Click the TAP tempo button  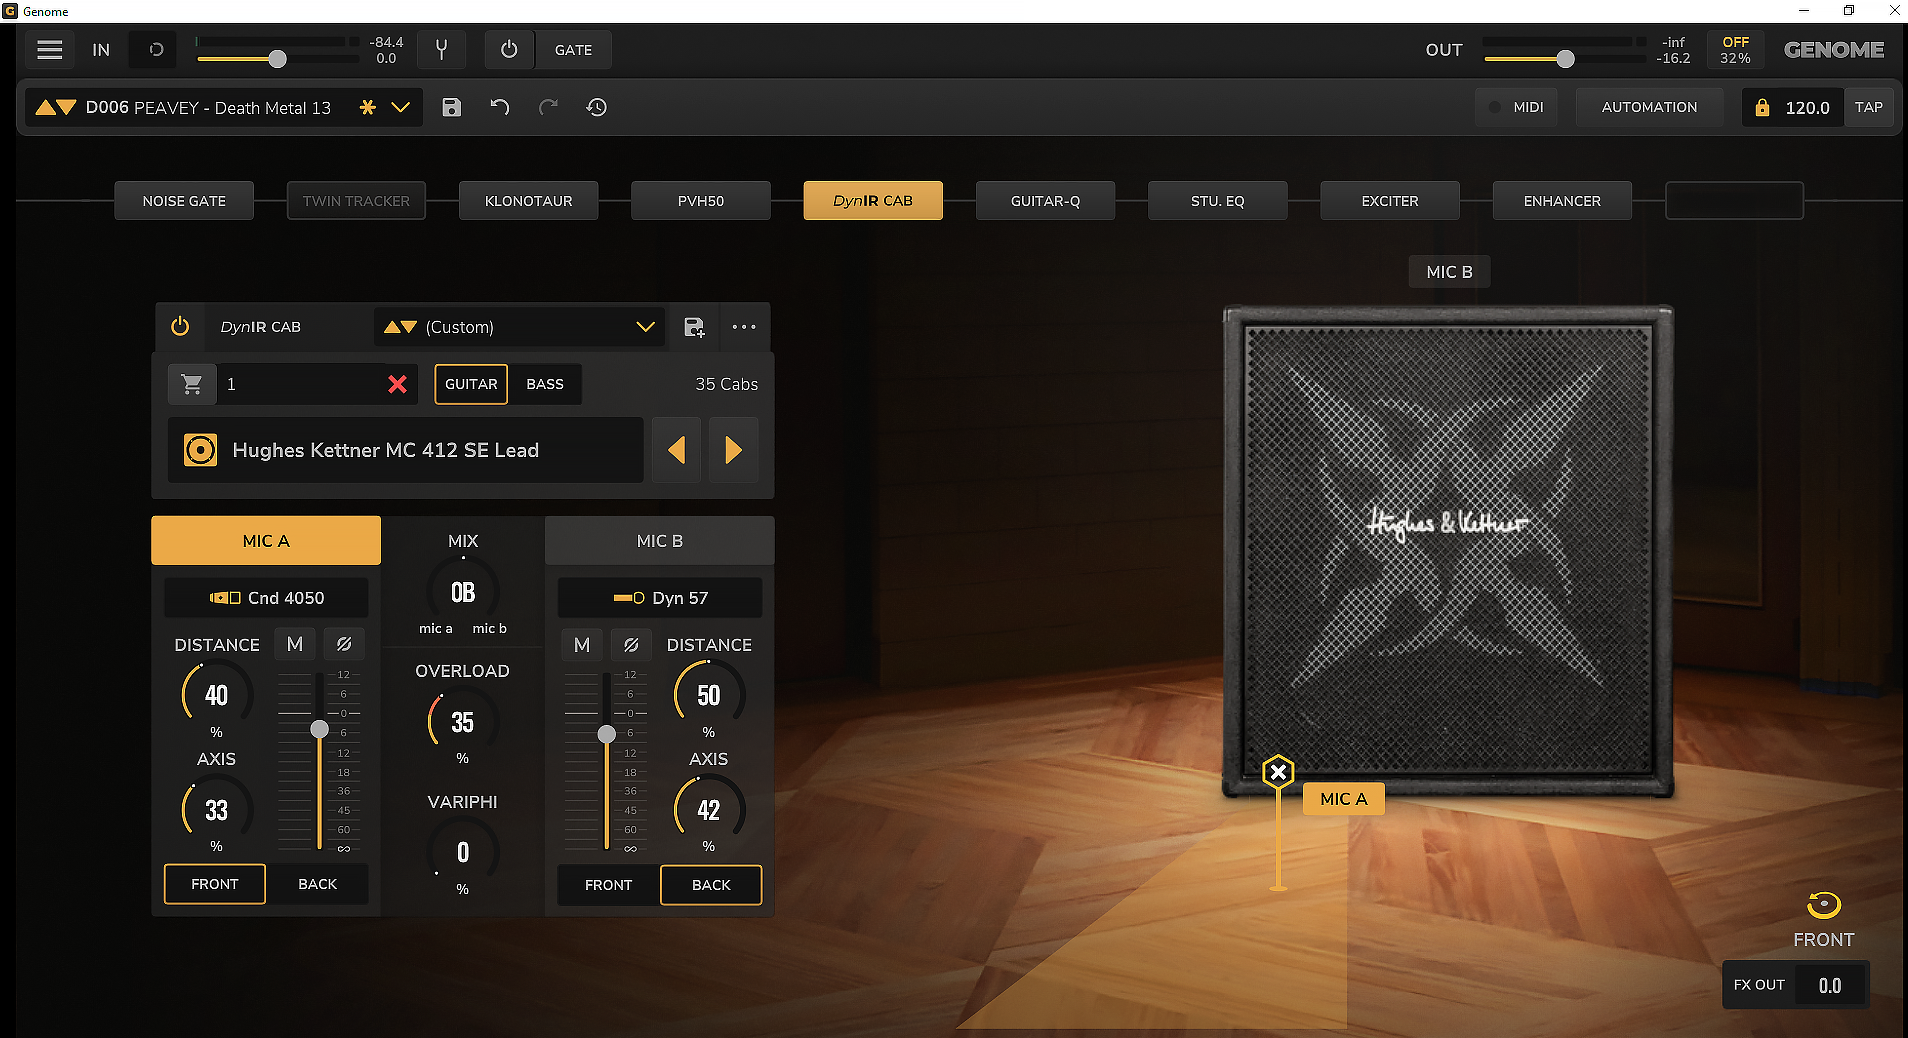tap(1868, 107)
